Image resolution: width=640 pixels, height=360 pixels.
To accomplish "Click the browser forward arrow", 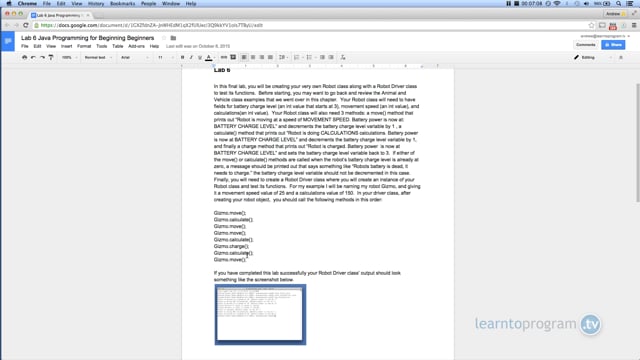I will point(16,25).
